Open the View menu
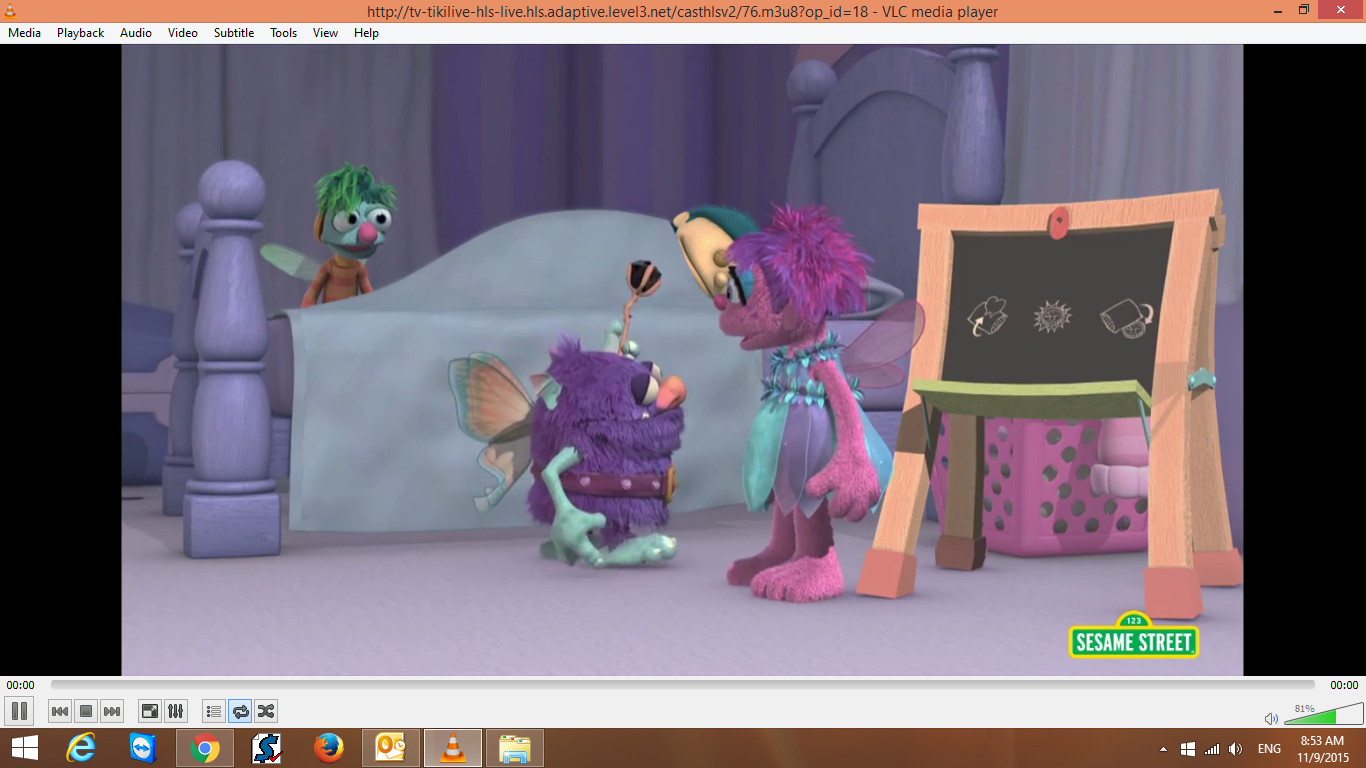 click(325, 33)
